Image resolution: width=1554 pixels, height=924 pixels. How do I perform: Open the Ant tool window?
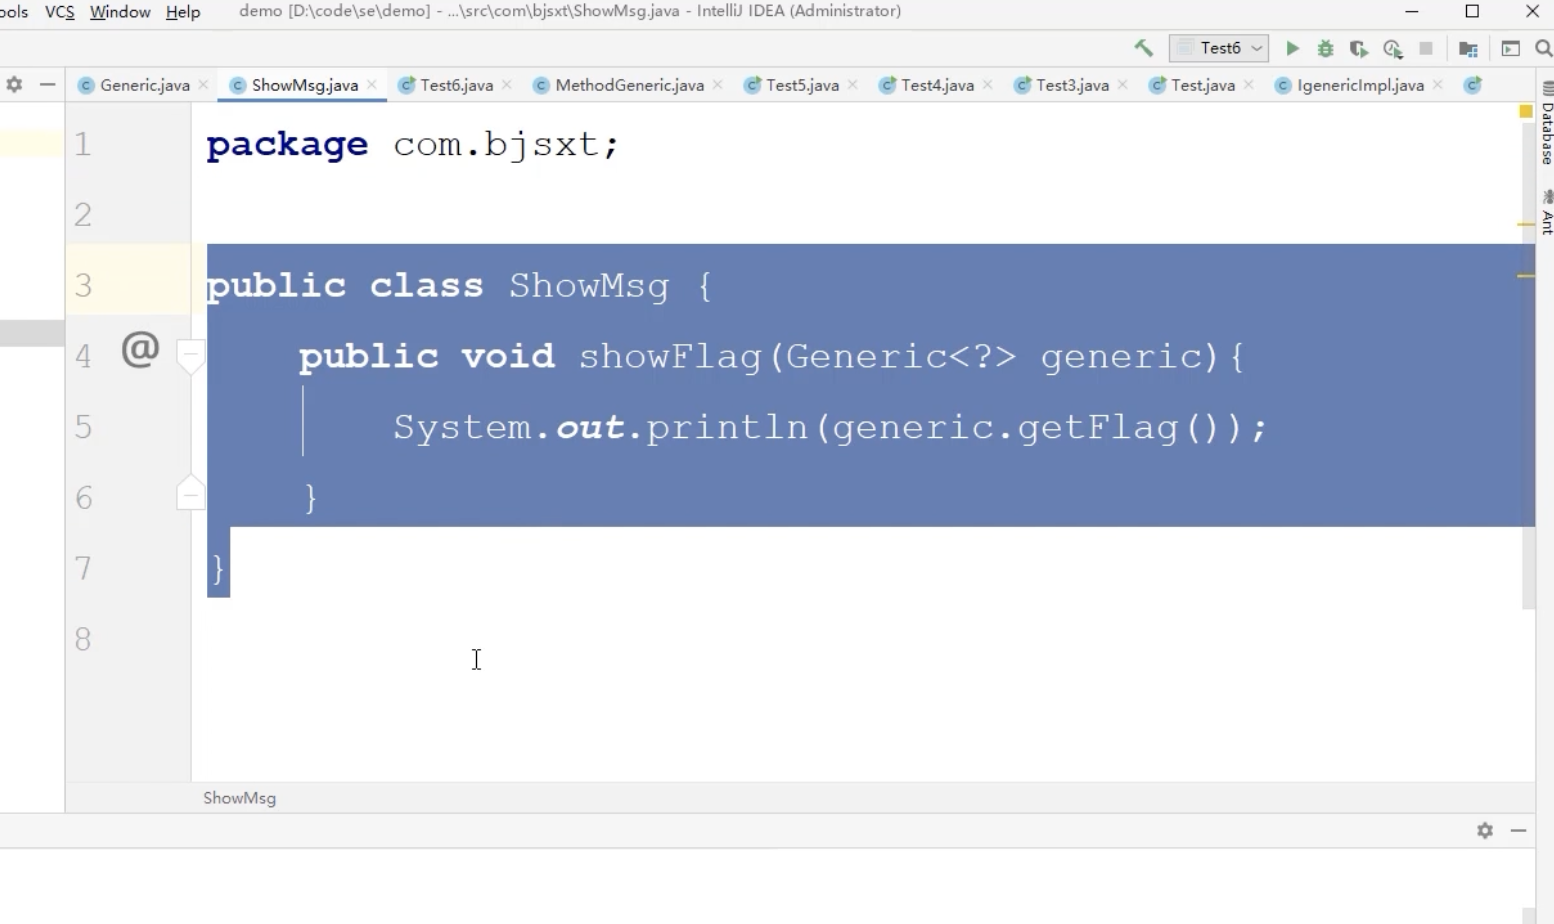click(x=1546, y=213)
